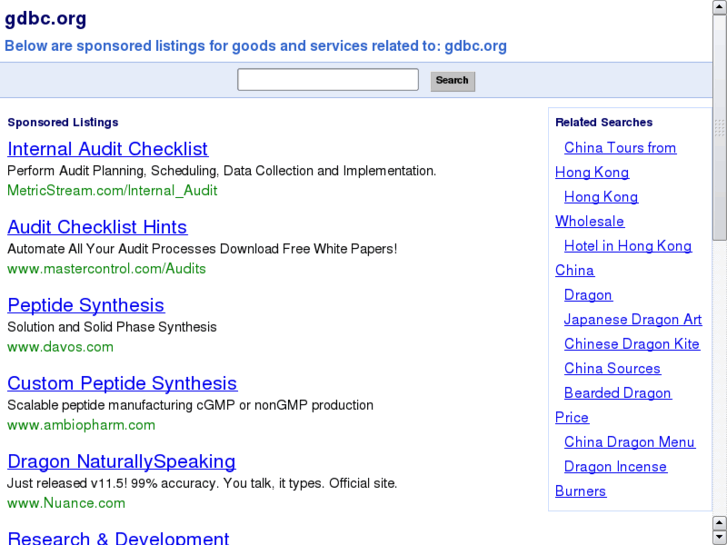Click the China Tours from Hong Kong link
This screenshot has height=545, width=727.
[x=619, y=148]
